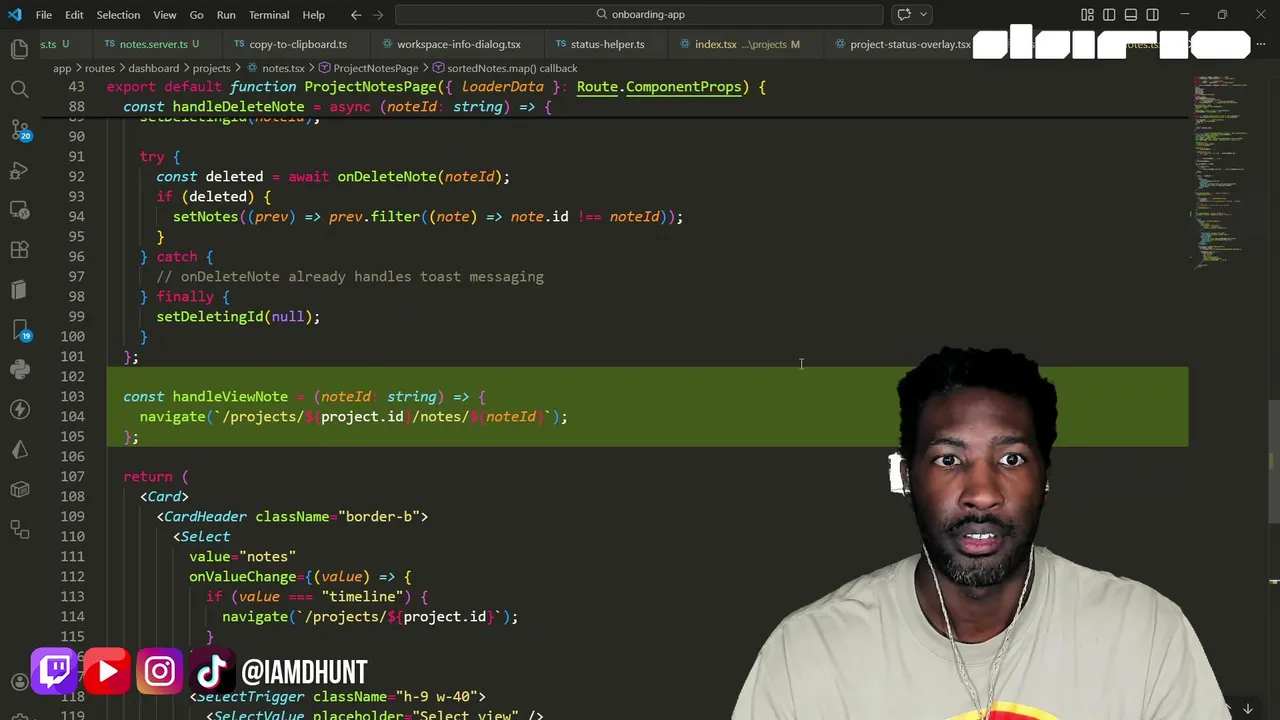Toggle the bottom Panel visibility
This screenshot has width=1280, height=720.
coord(1131,15)
